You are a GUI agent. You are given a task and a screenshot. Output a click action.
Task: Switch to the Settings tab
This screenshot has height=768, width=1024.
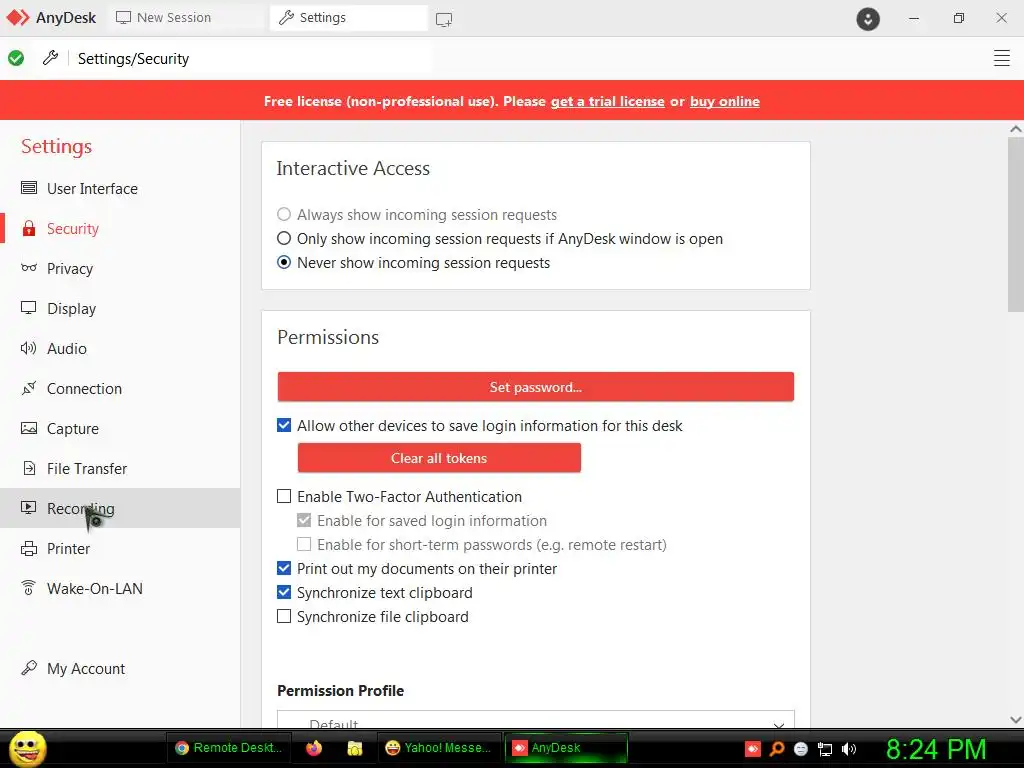click(x=348, y=18)
